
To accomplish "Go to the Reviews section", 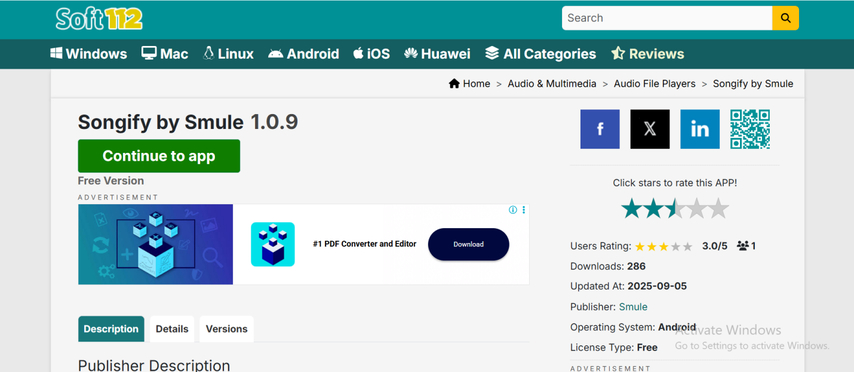I will (x=648, y=54).
